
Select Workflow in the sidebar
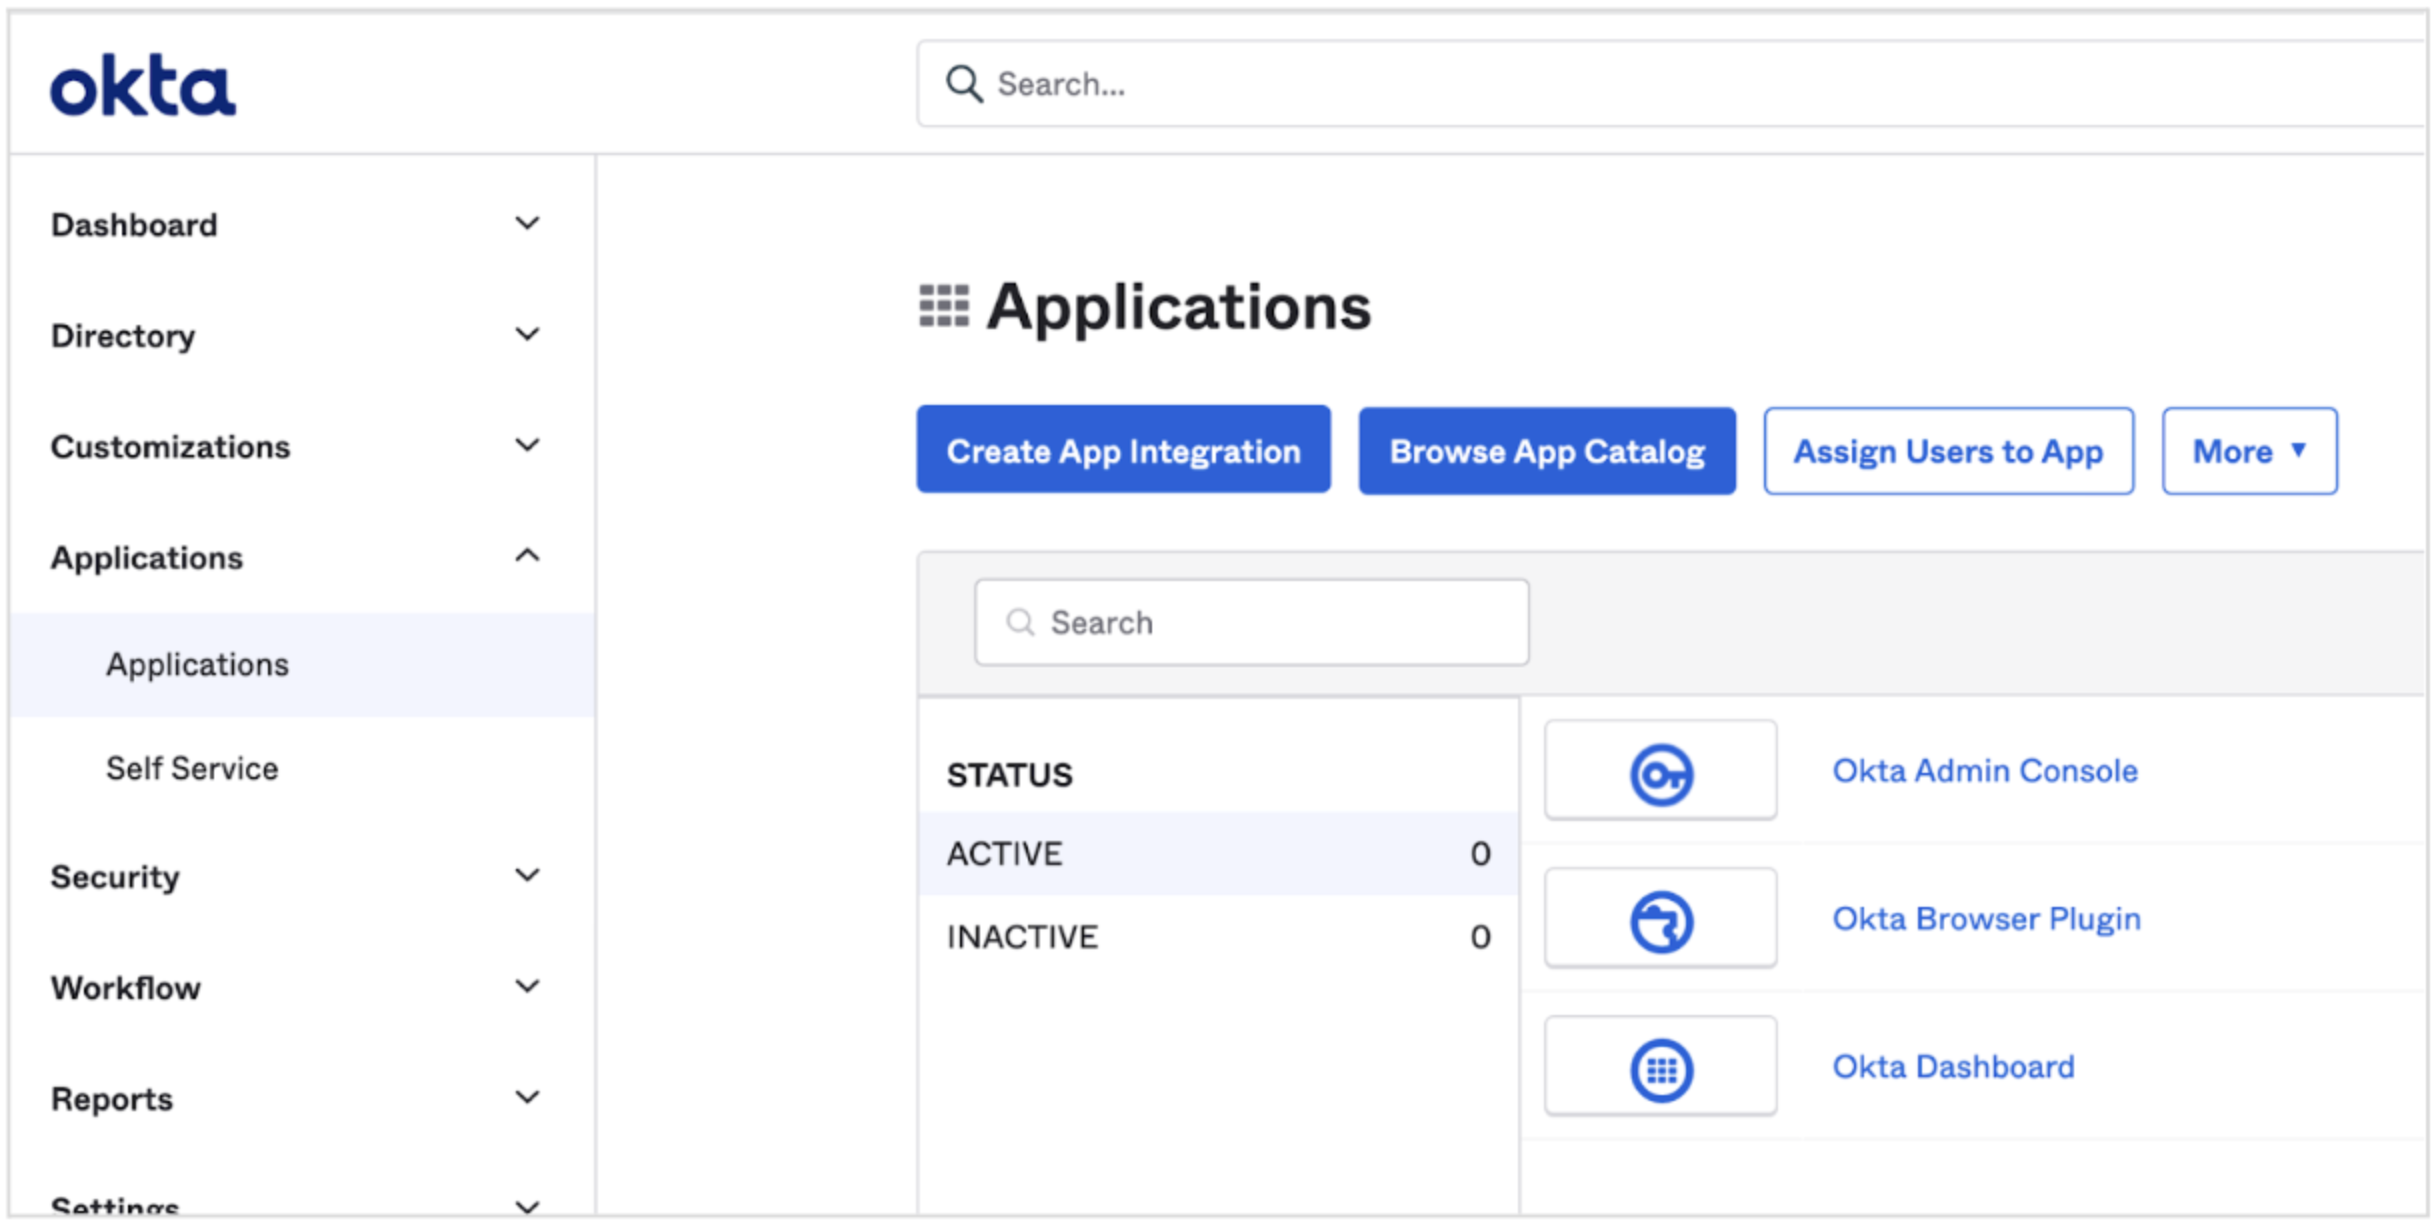click(126, 988)
